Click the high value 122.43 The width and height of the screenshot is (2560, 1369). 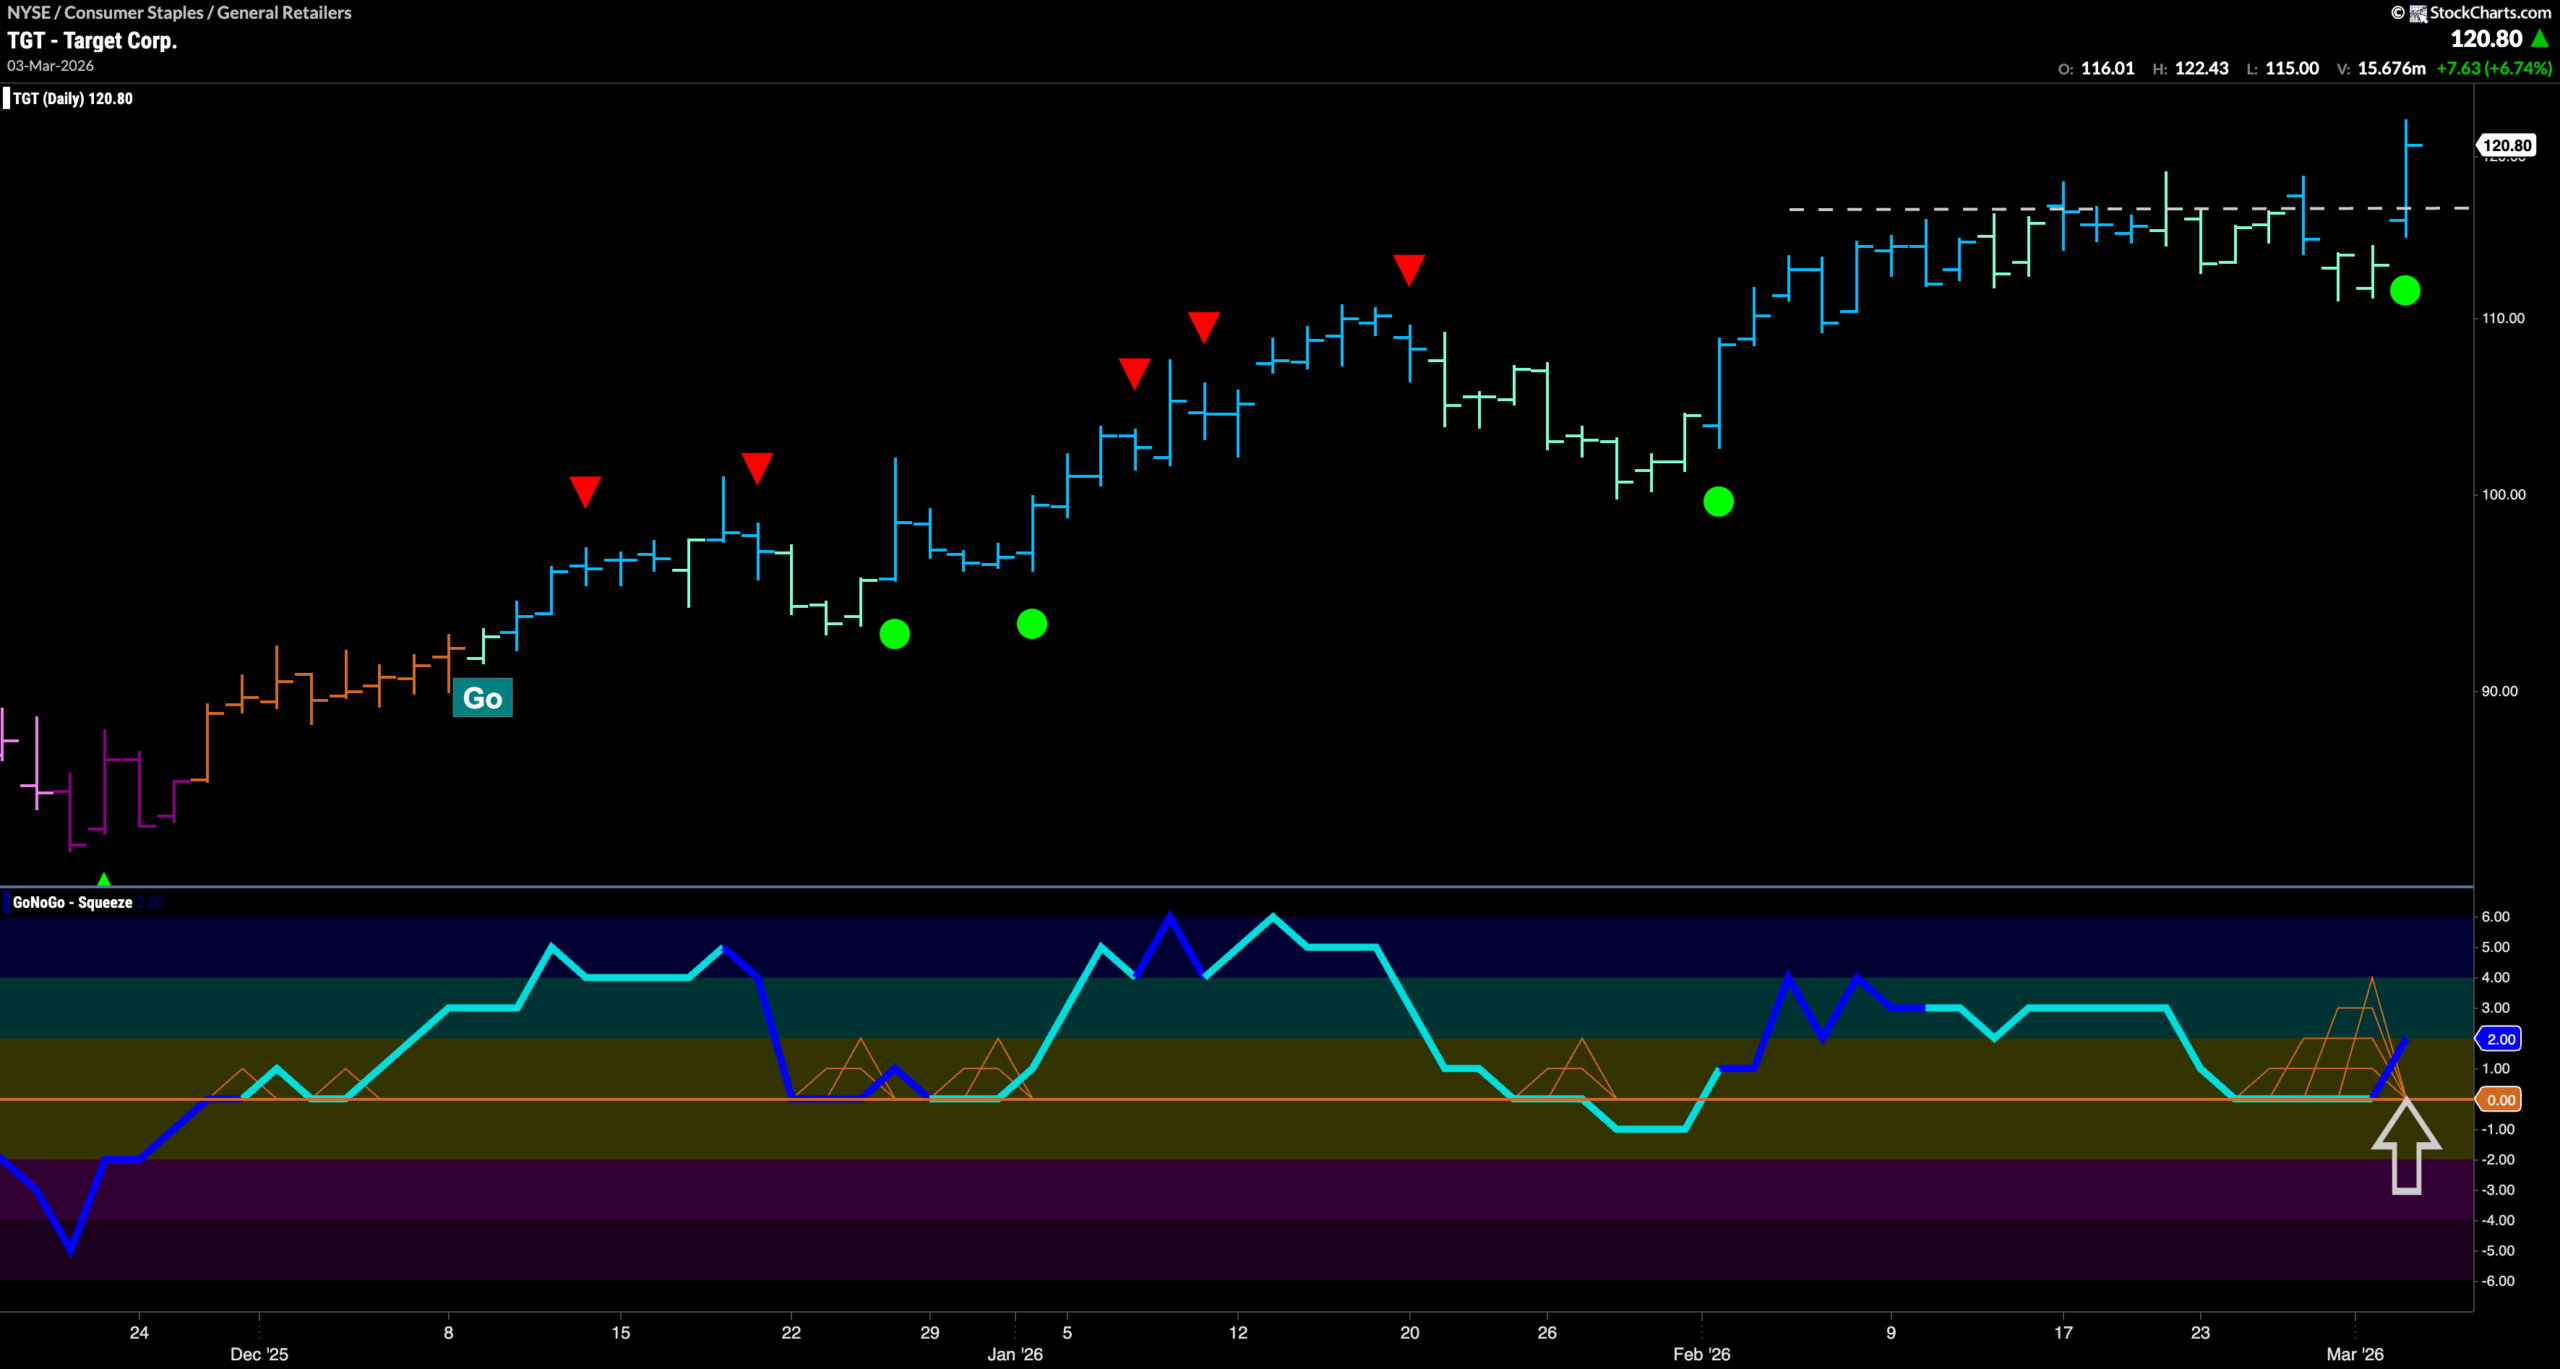[x=2201, y=68]
